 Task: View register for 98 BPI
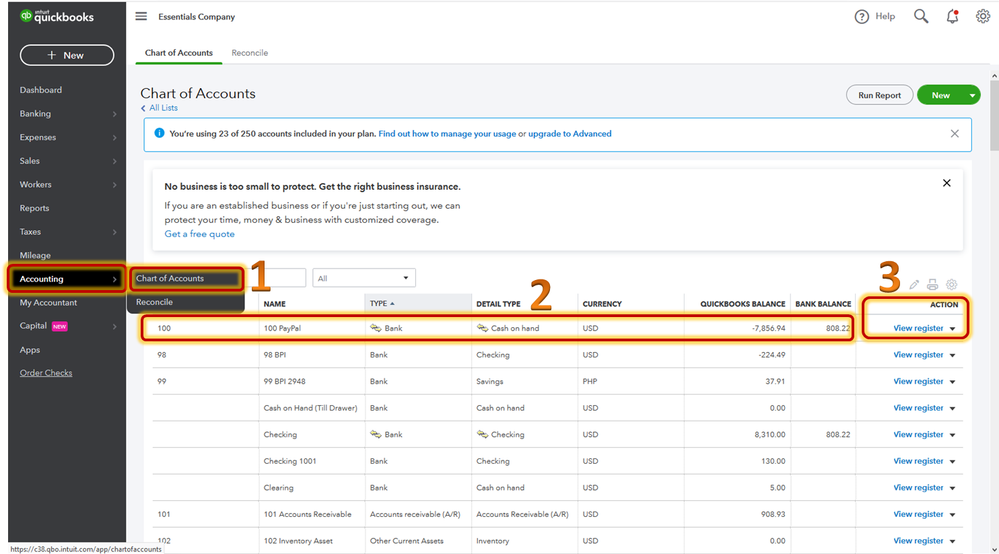(x=918, y=355)
